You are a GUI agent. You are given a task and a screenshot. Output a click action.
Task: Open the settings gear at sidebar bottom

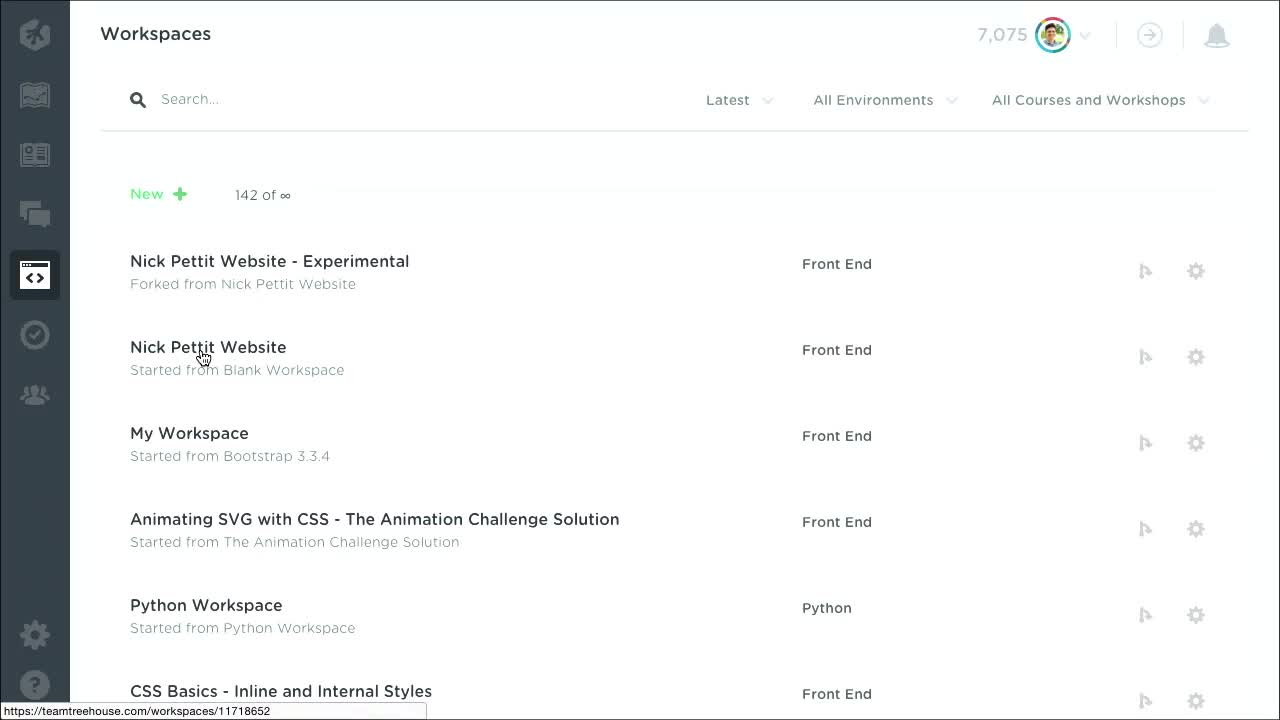35,634
